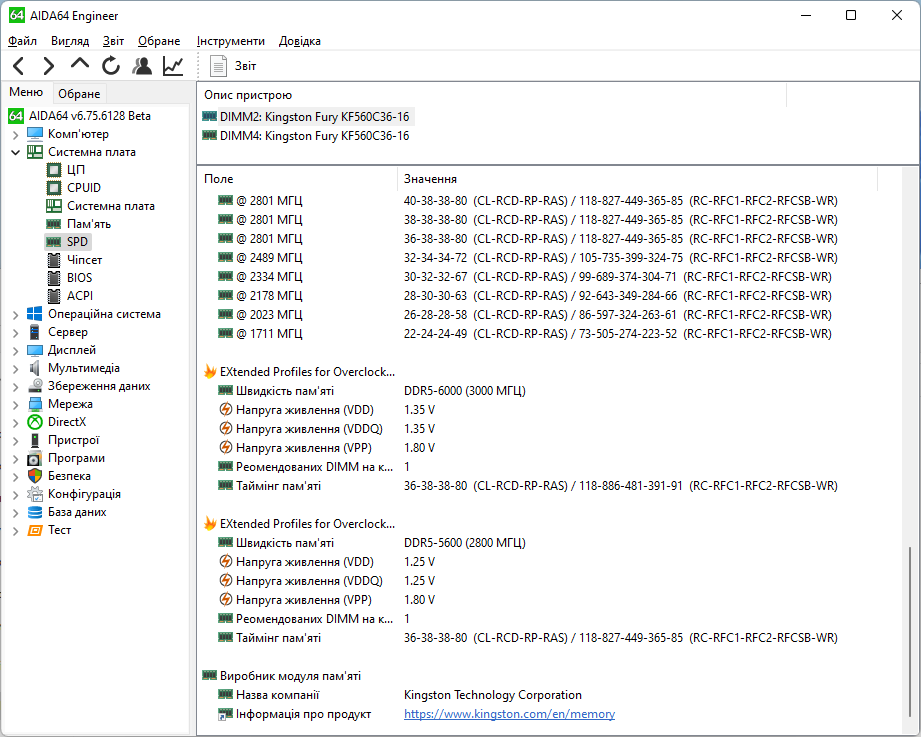Viewport: 921px width, 737px height.
Task: Open the Інструменти menu
Action: tap(231, 41)
